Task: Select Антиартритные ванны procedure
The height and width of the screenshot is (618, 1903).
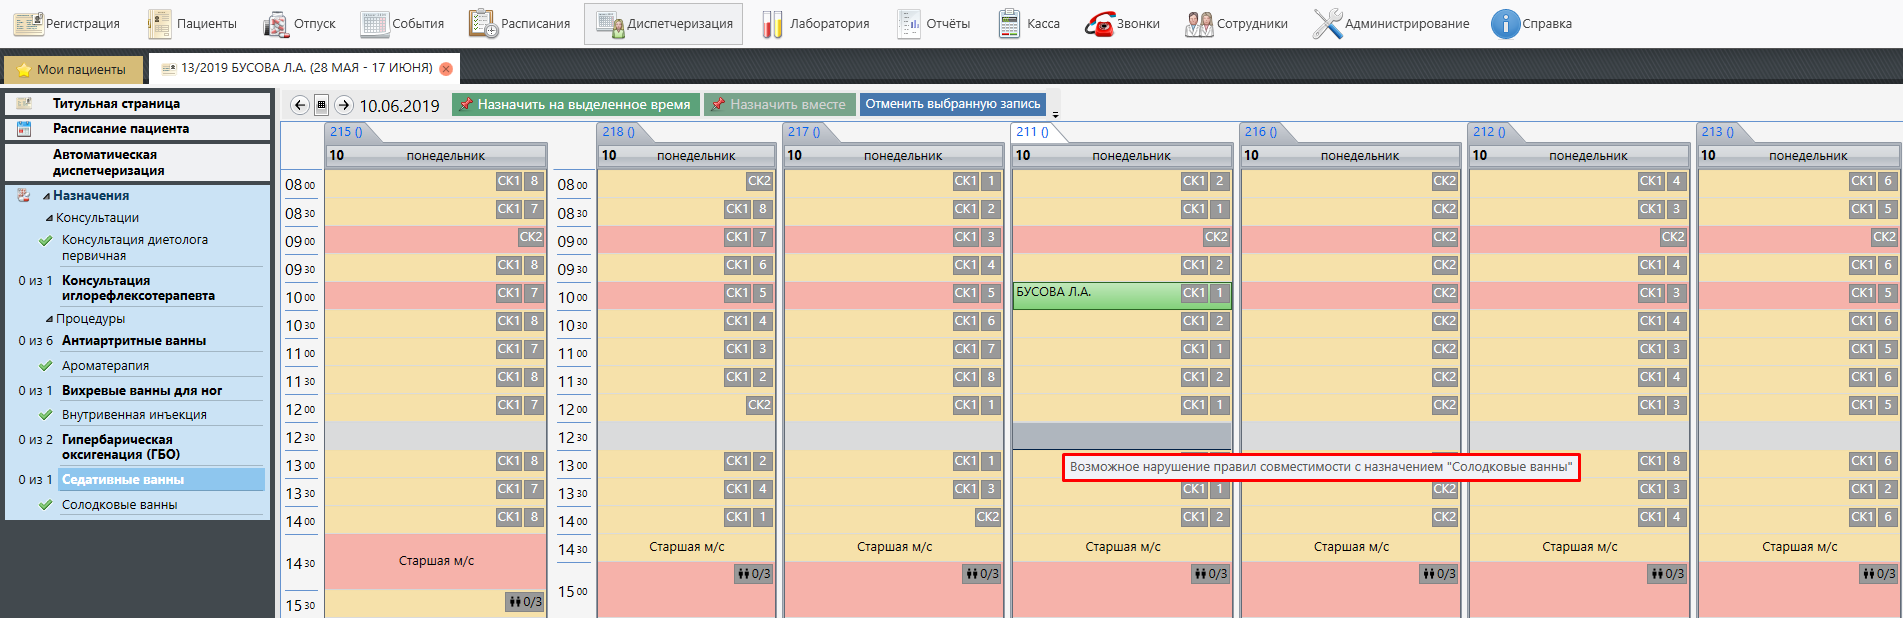Action: 134,341
